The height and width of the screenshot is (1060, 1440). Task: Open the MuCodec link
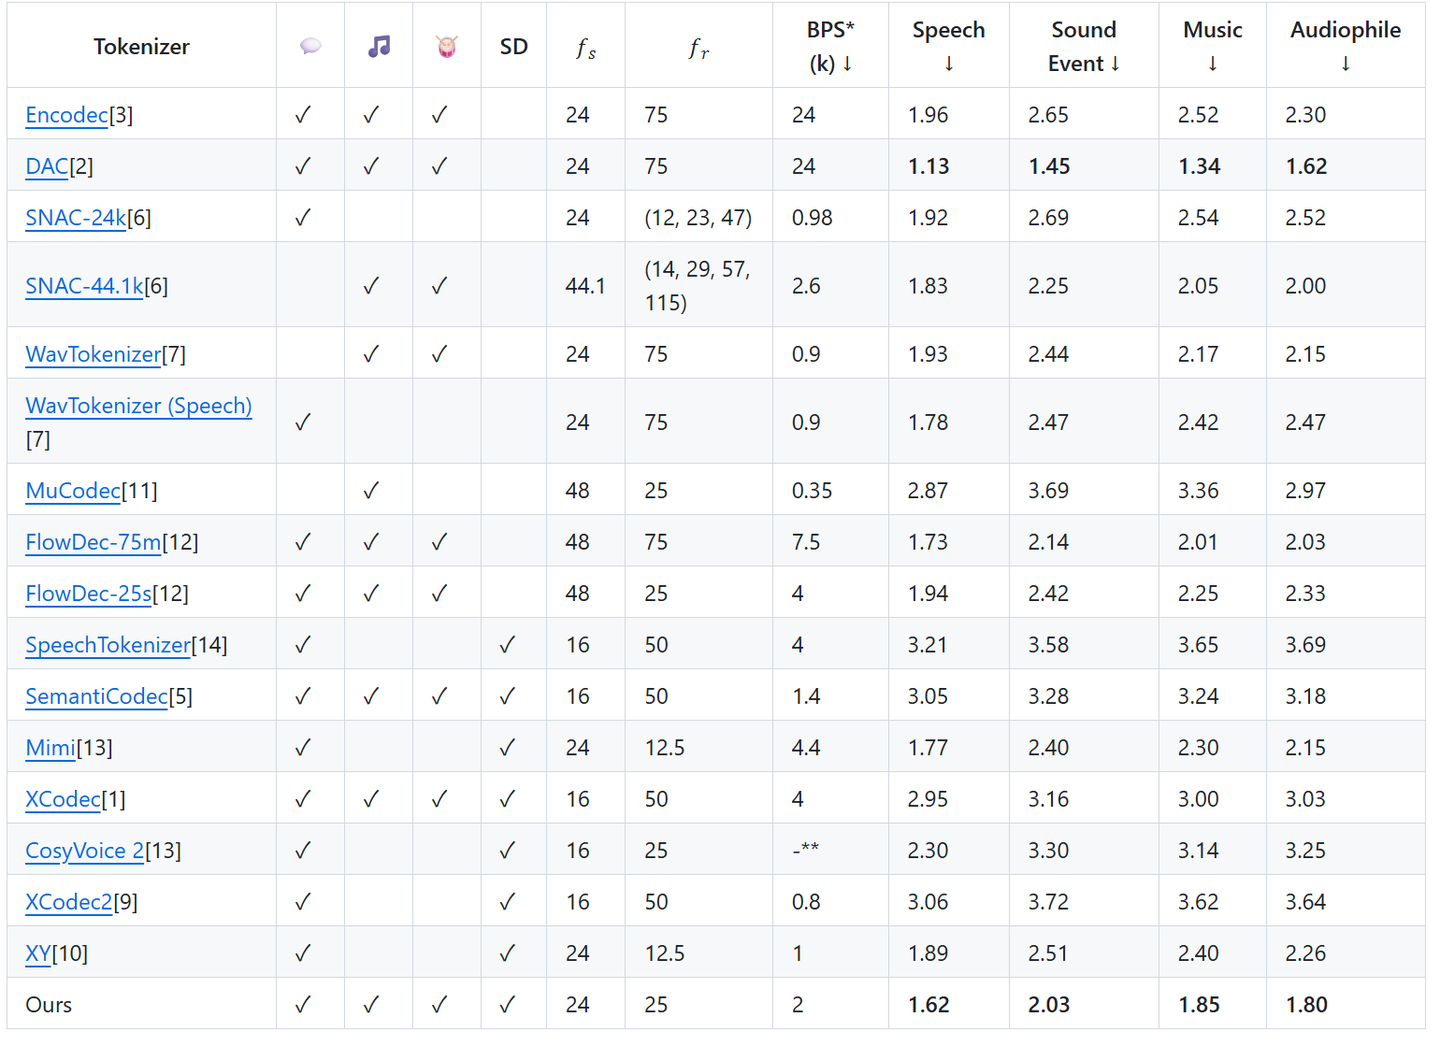click(x=73, y=491)
